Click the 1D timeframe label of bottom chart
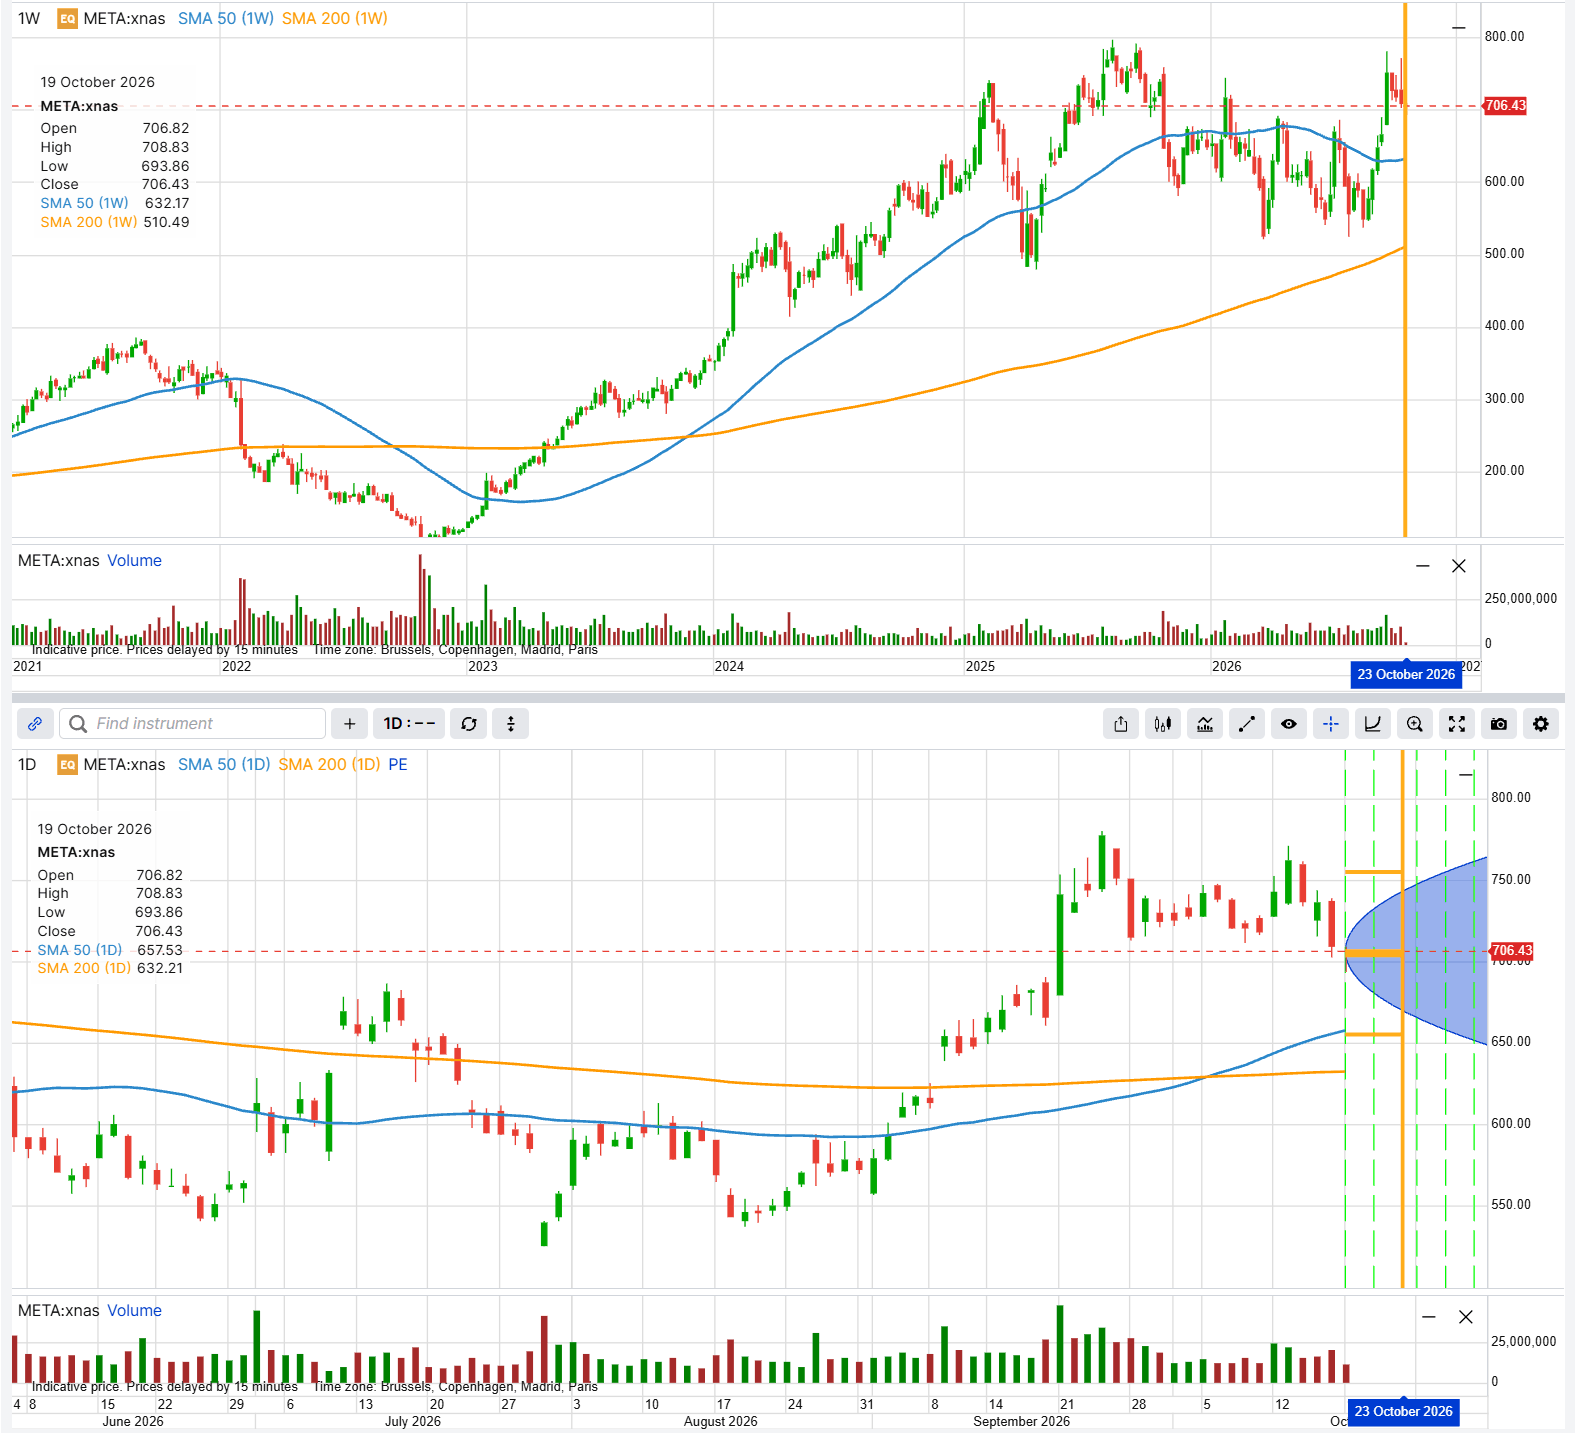This screenshot has width=1575, height=1433. pos(27,764)
